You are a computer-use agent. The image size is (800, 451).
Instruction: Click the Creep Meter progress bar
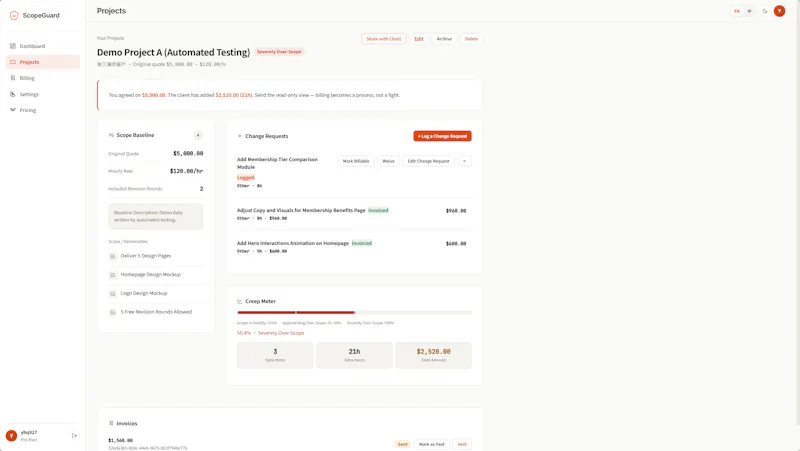pos(354,312)
